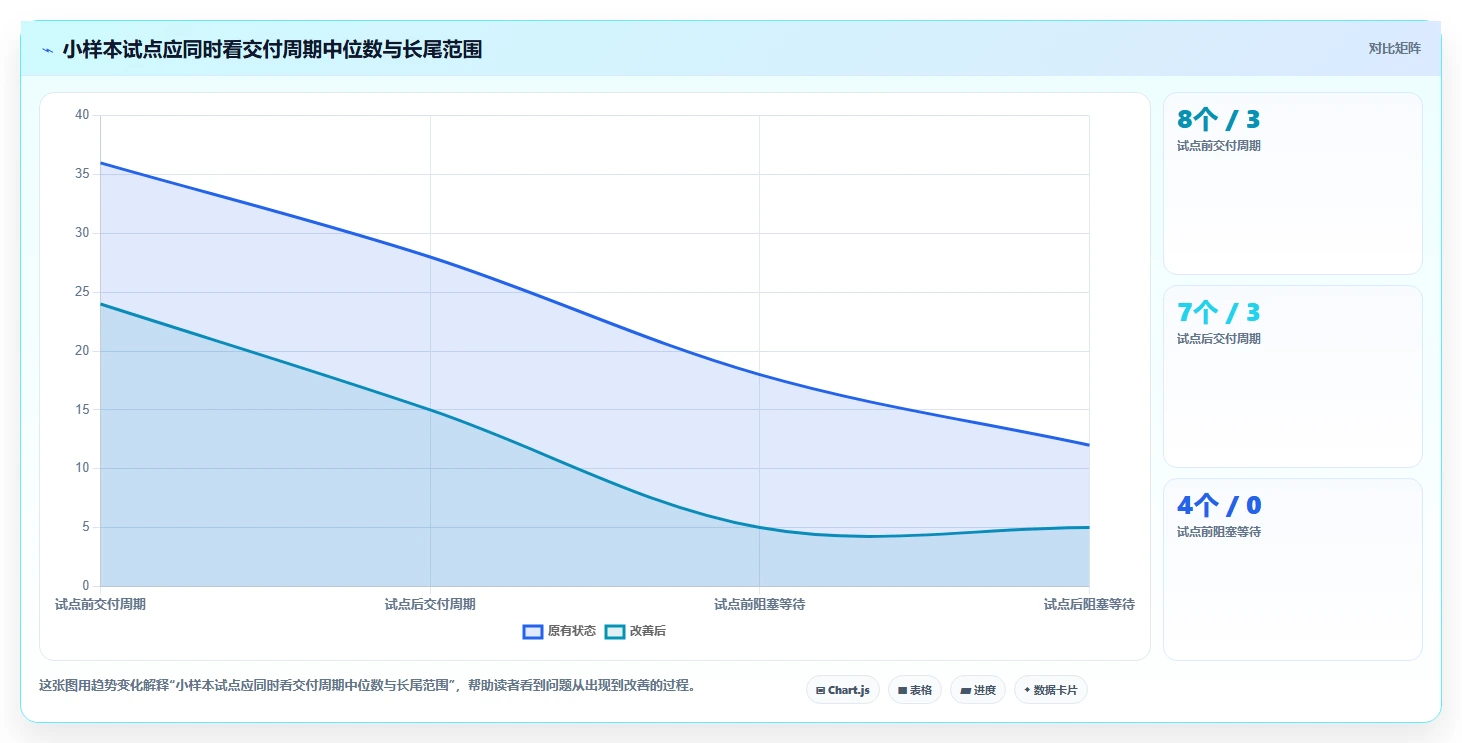The image size is (1462, 743).
Task: Click the y-axis value 5
Action: [x=85, y=527]
